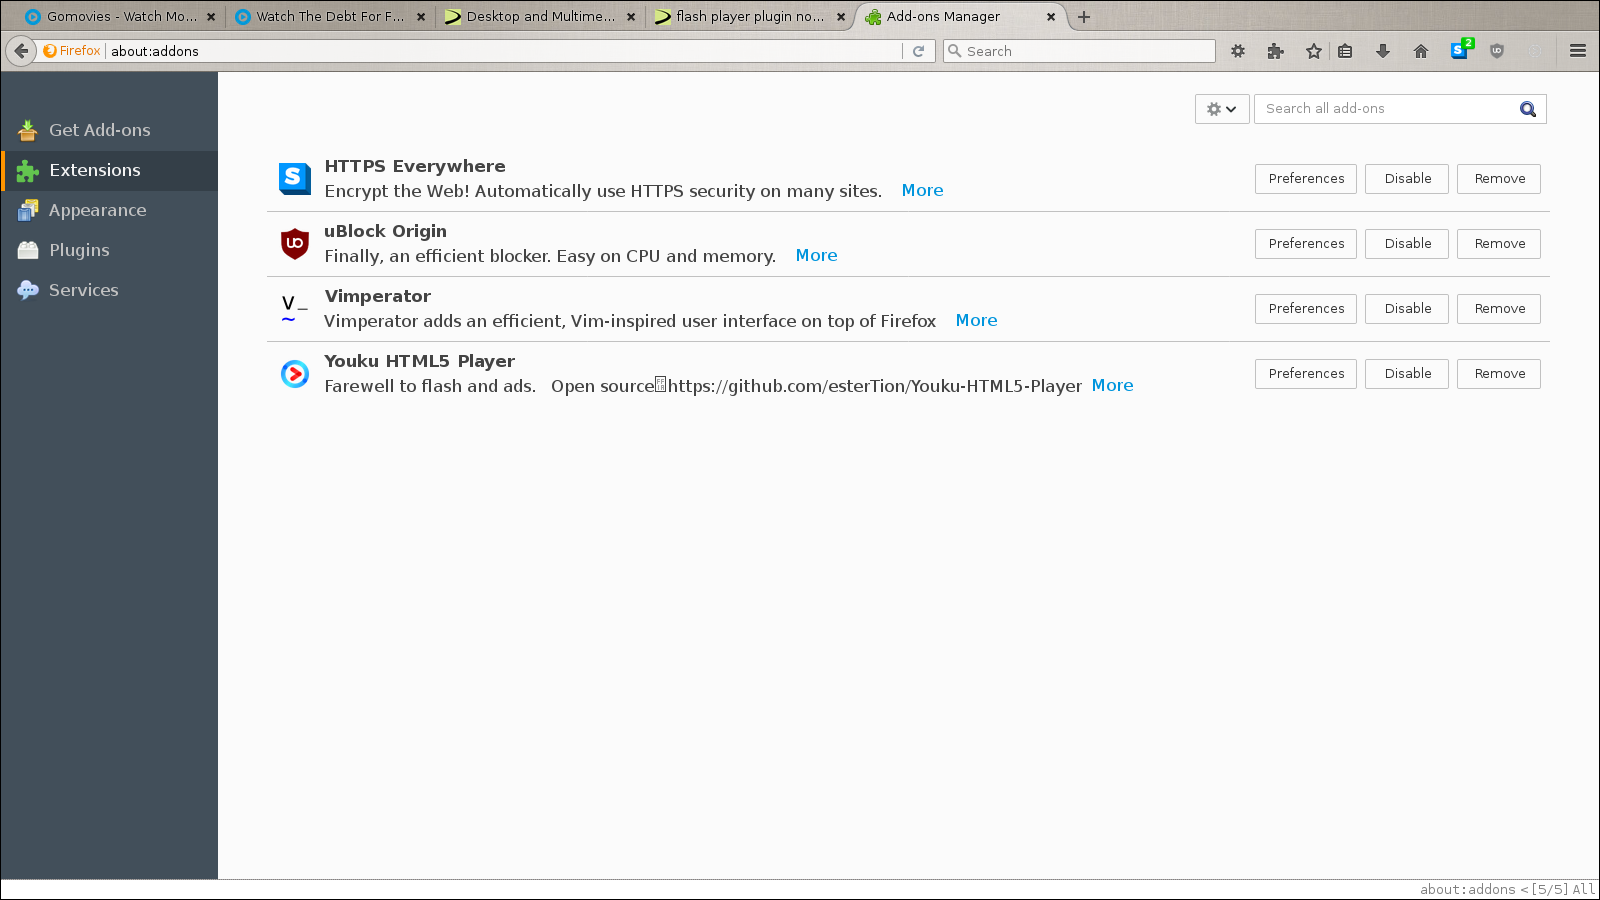
Task: Click the about:addons status line text
Action: pyautogui.click(x=1467, y=889)
